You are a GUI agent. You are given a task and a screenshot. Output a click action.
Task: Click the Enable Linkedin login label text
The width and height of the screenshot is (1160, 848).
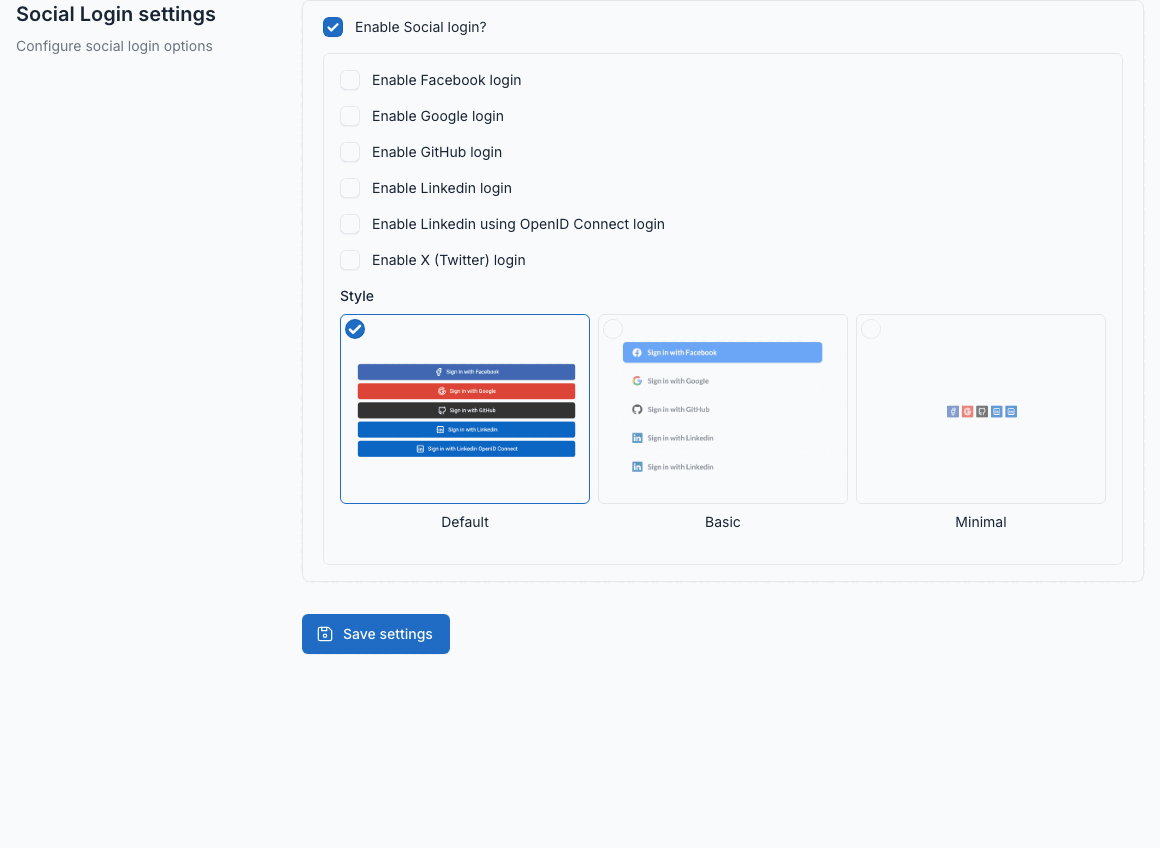coord(442,188)
